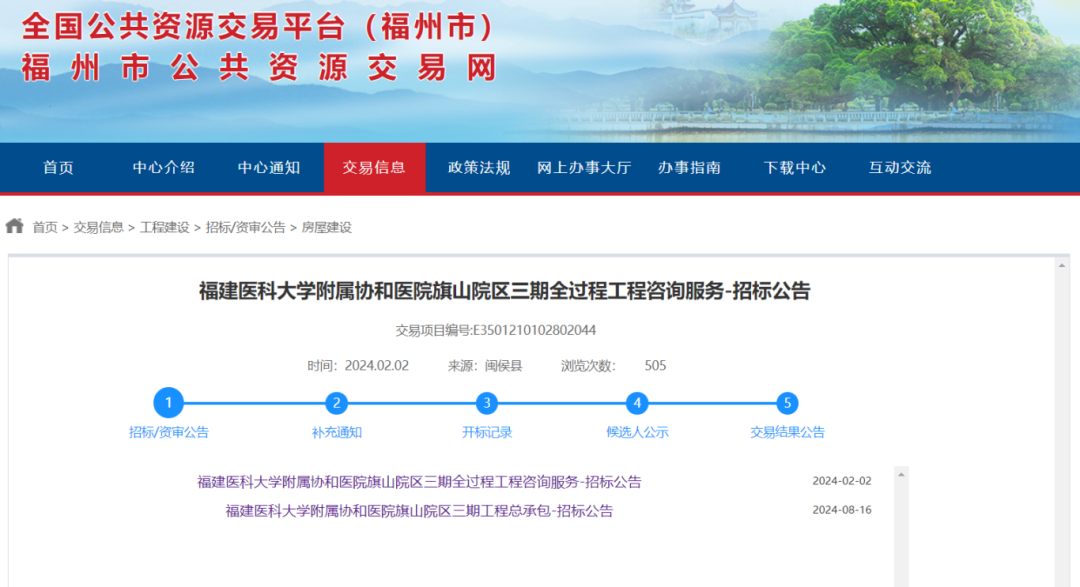Open 全过程工程咨询服务-招标公告 list link

tap(419, 482)
